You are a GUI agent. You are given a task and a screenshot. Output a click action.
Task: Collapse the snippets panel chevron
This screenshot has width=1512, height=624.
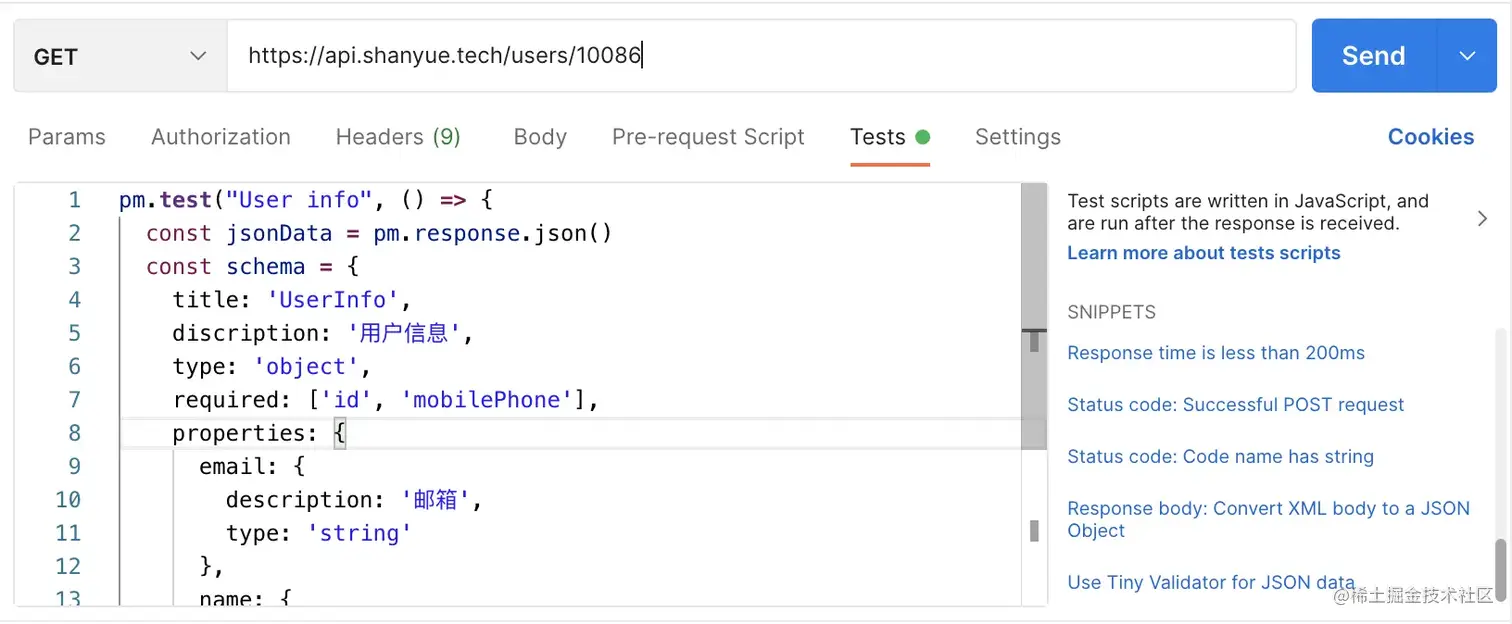coord(1482,218)
